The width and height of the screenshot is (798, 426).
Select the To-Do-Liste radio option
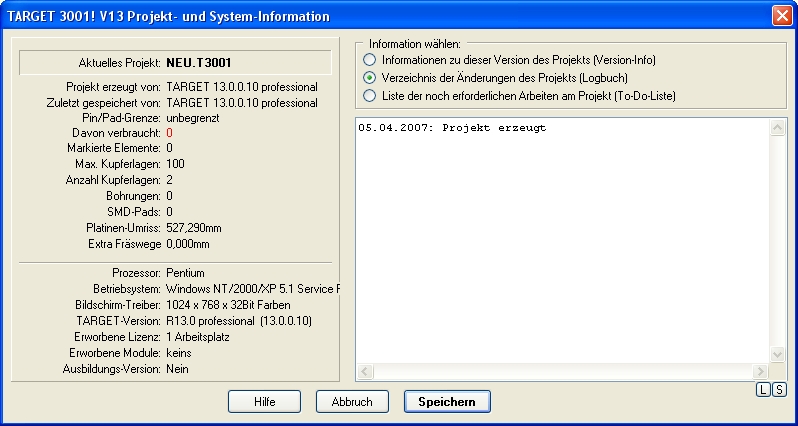pos(370,95)
